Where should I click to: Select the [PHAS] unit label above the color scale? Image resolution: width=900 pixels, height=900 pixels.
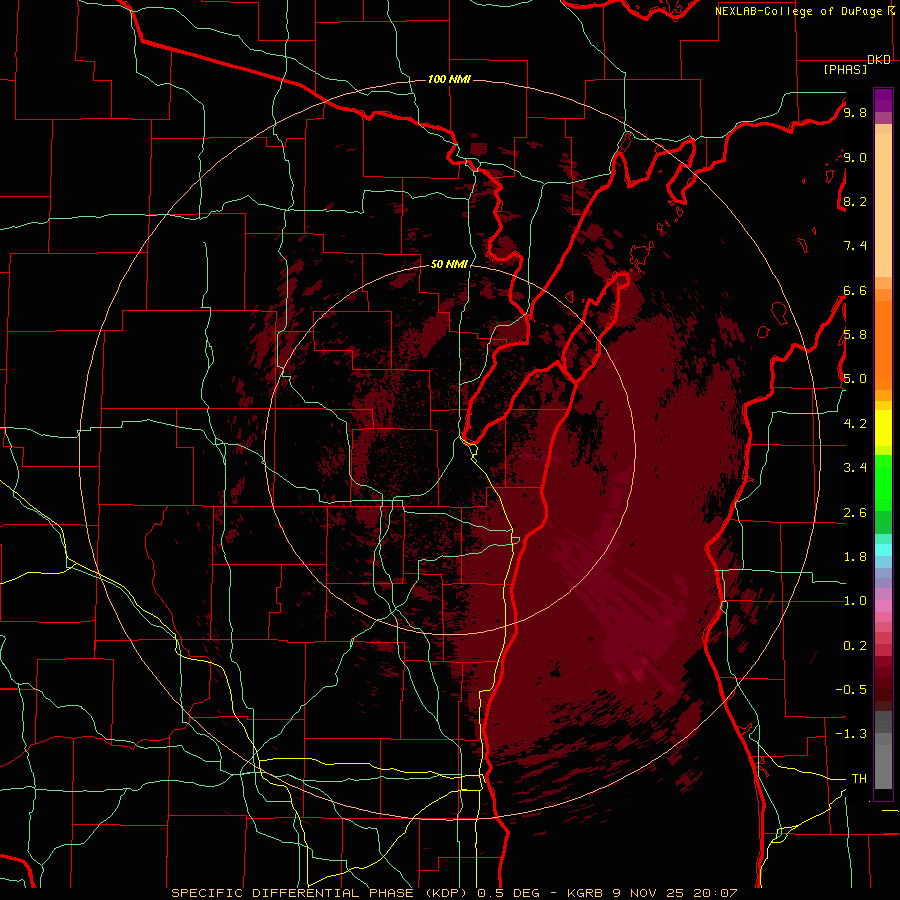pyautogui.click(x=845, y=69)
